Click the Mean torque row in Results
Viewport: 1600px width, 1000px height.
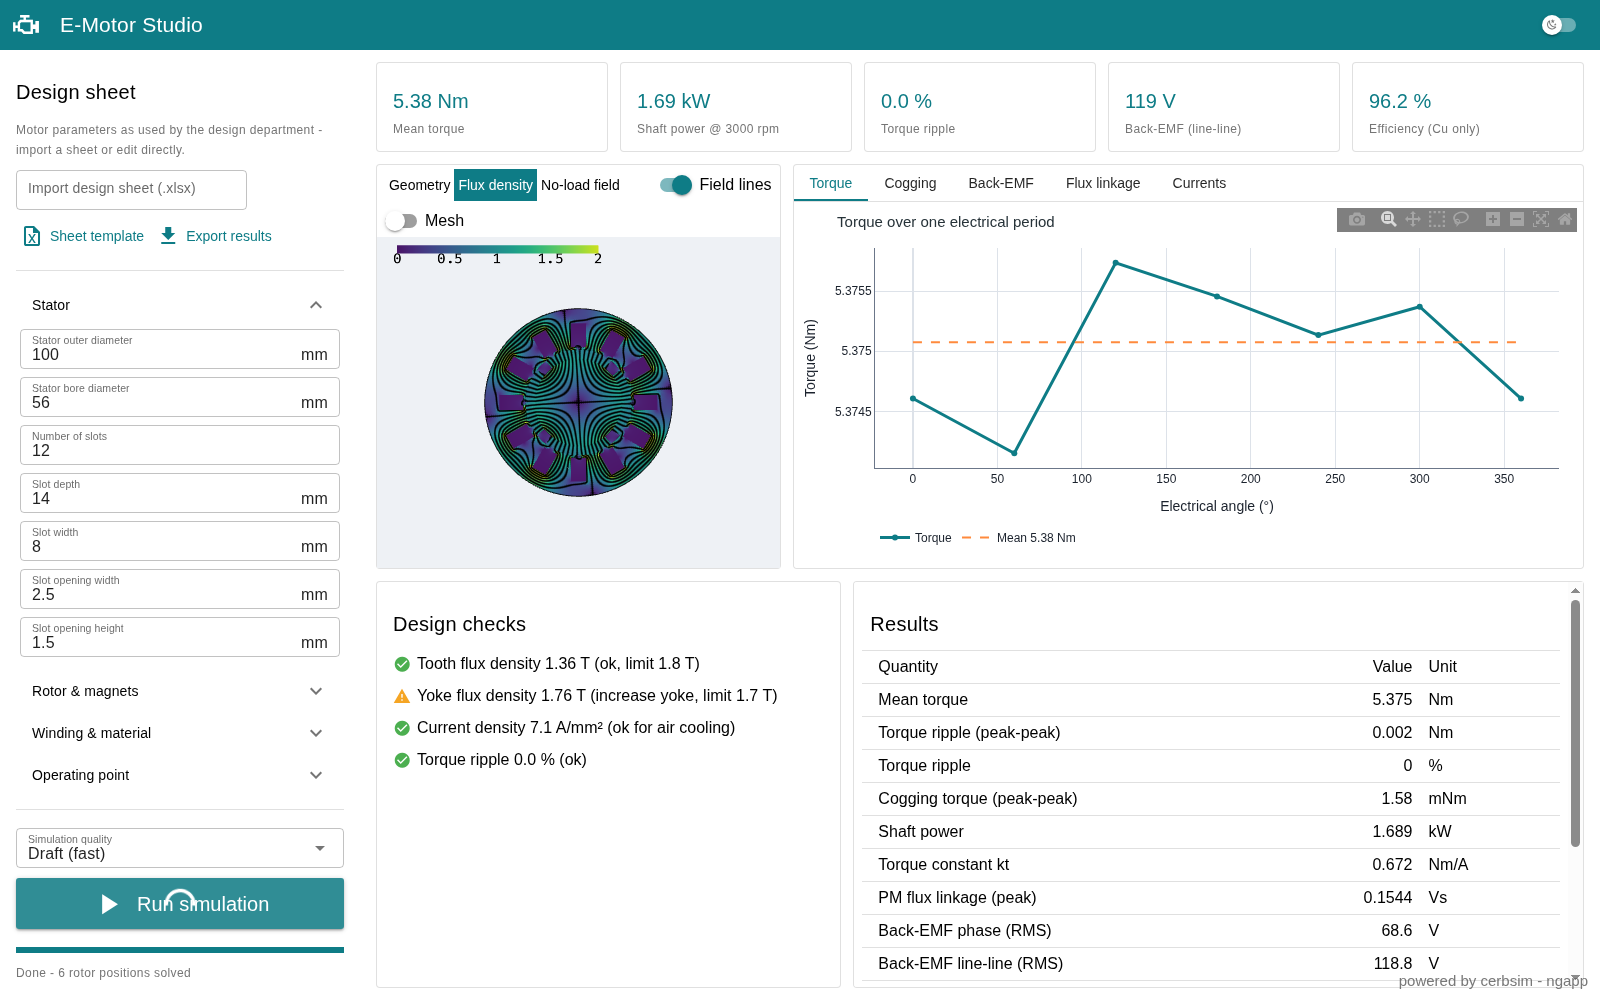click(1211, 700)
